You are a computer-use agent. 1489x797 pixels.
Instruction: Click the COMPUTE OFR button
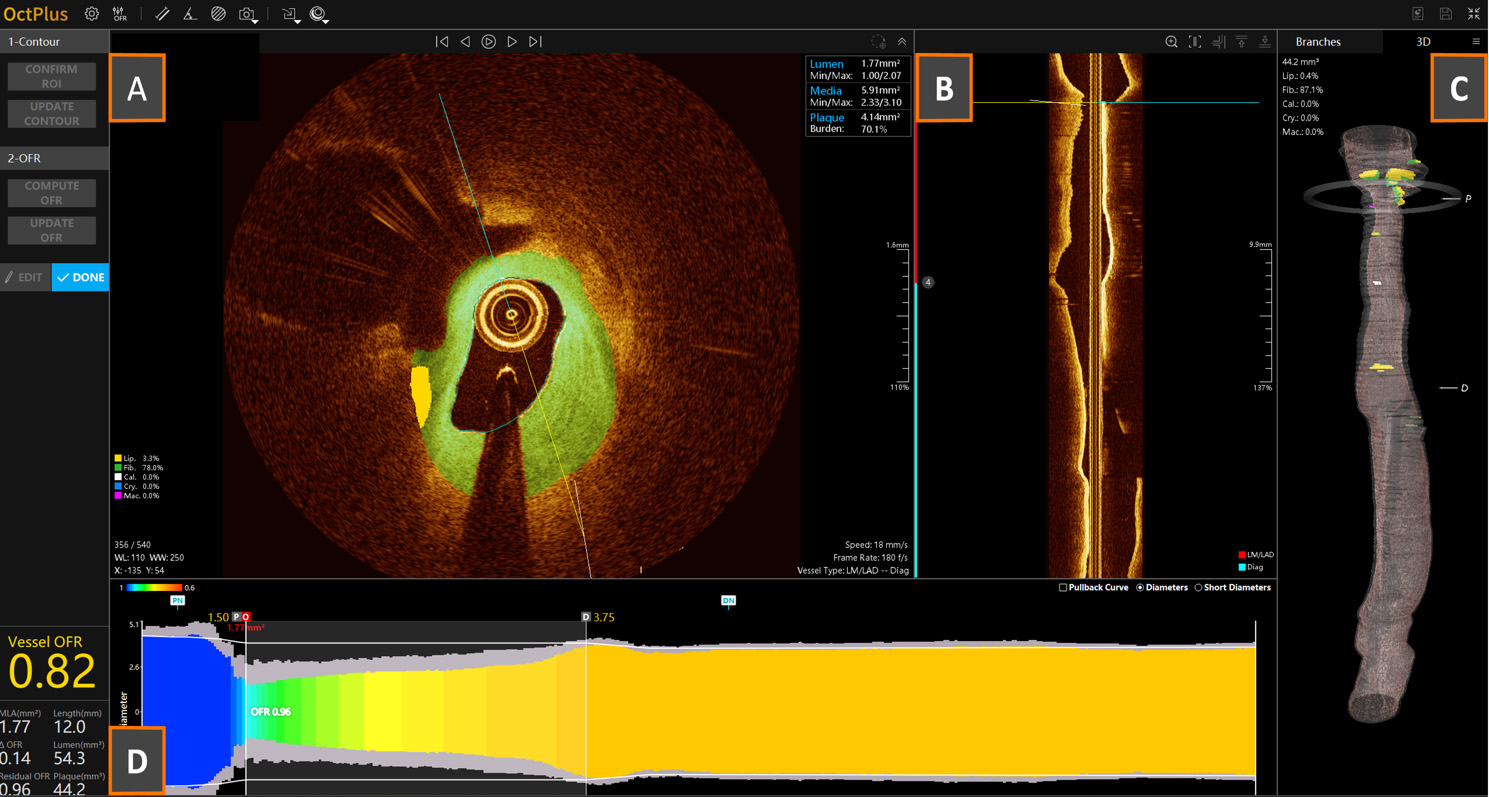52,193
